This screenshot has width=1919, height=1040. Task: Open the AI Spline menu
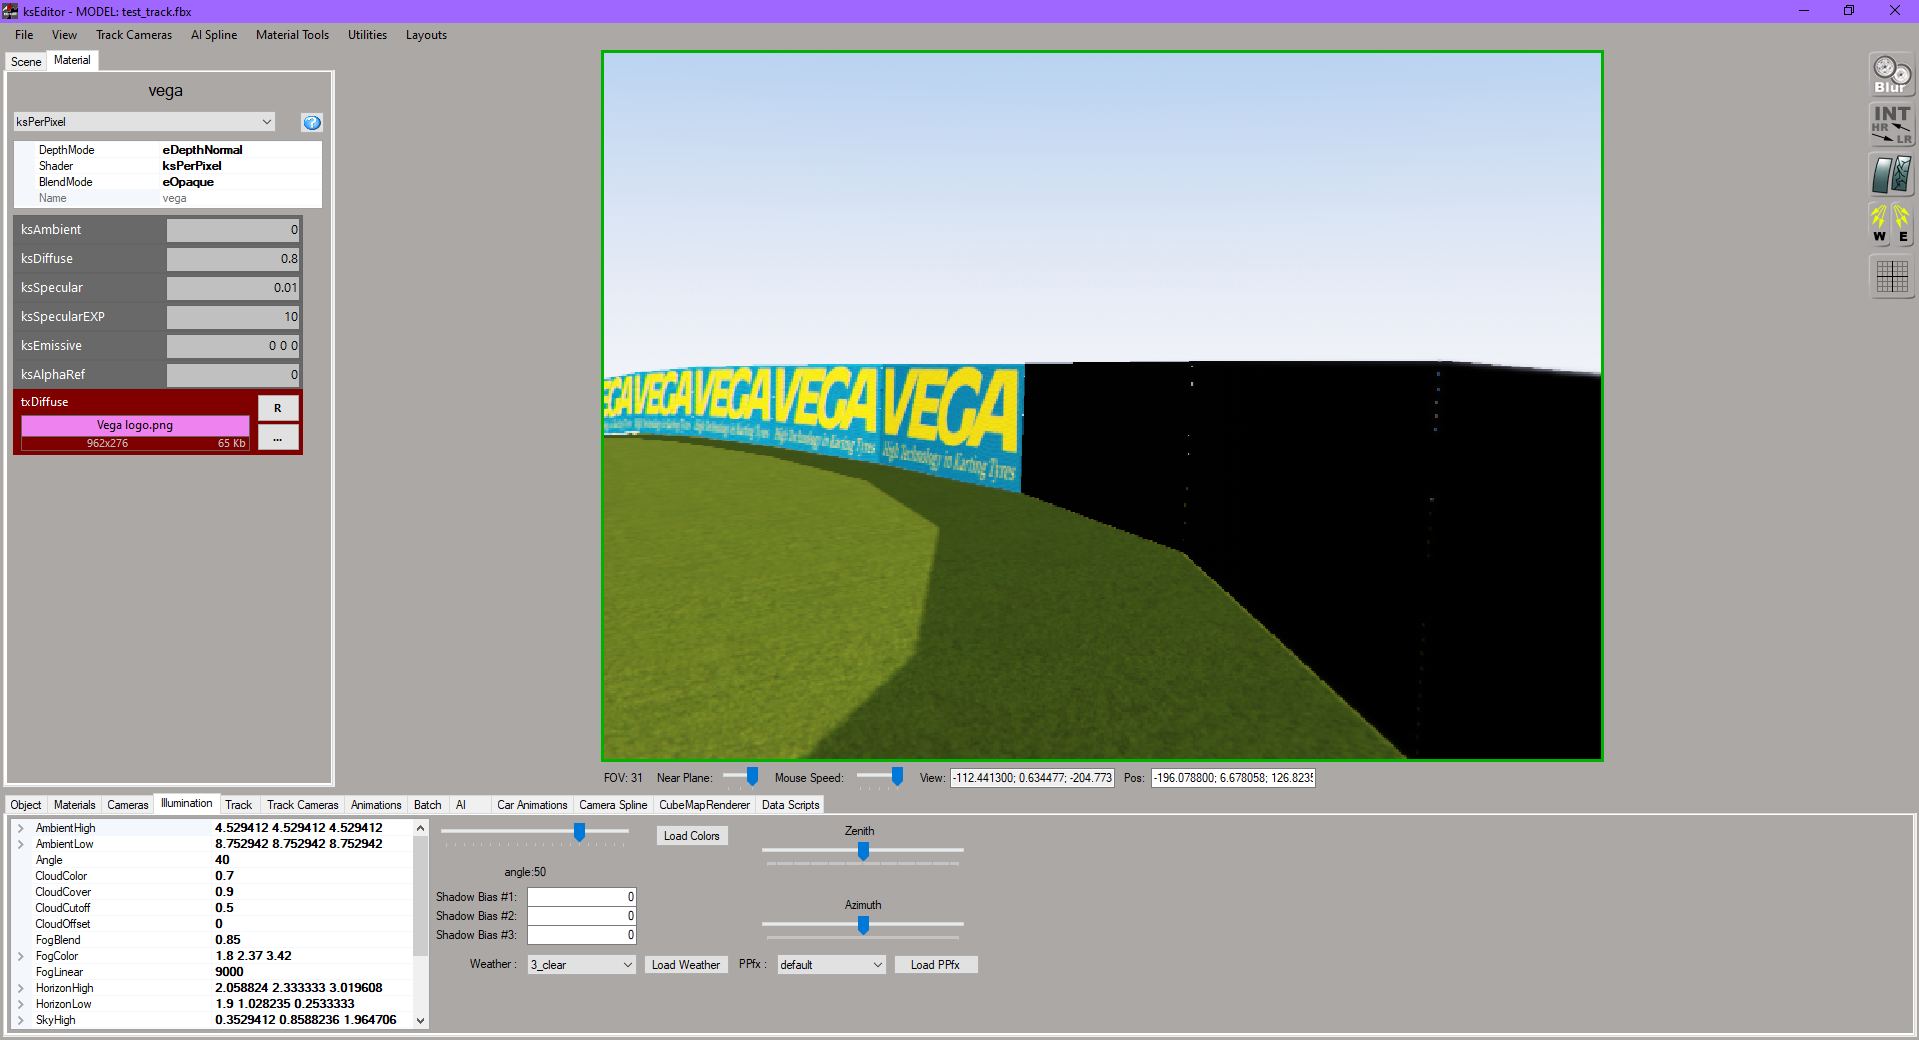[214, 35]
